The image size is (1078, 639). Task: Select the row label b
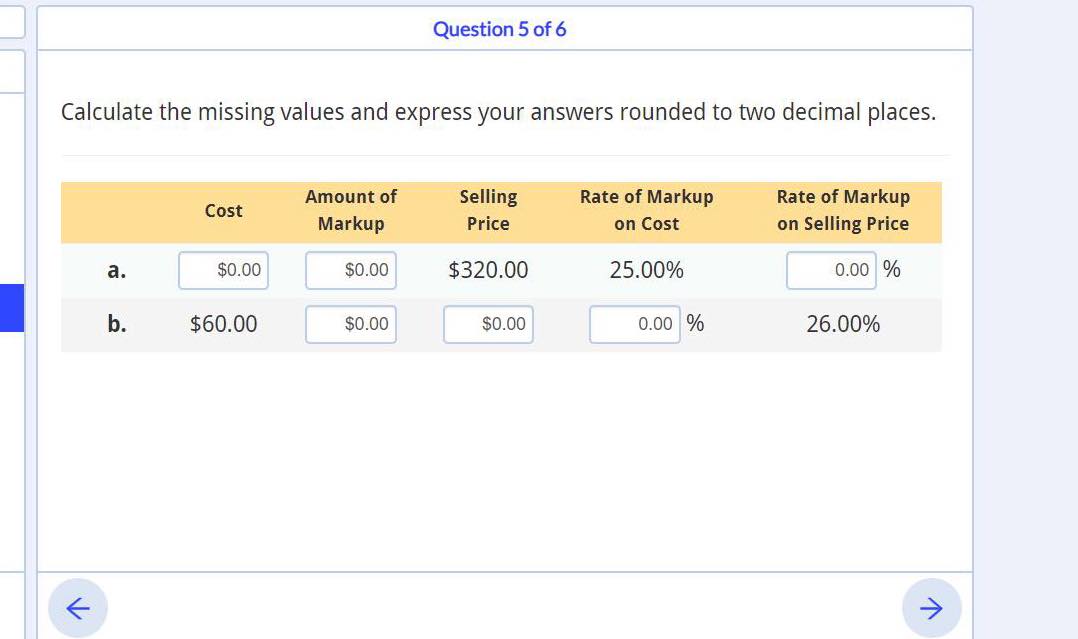click(x=116, y=323)
